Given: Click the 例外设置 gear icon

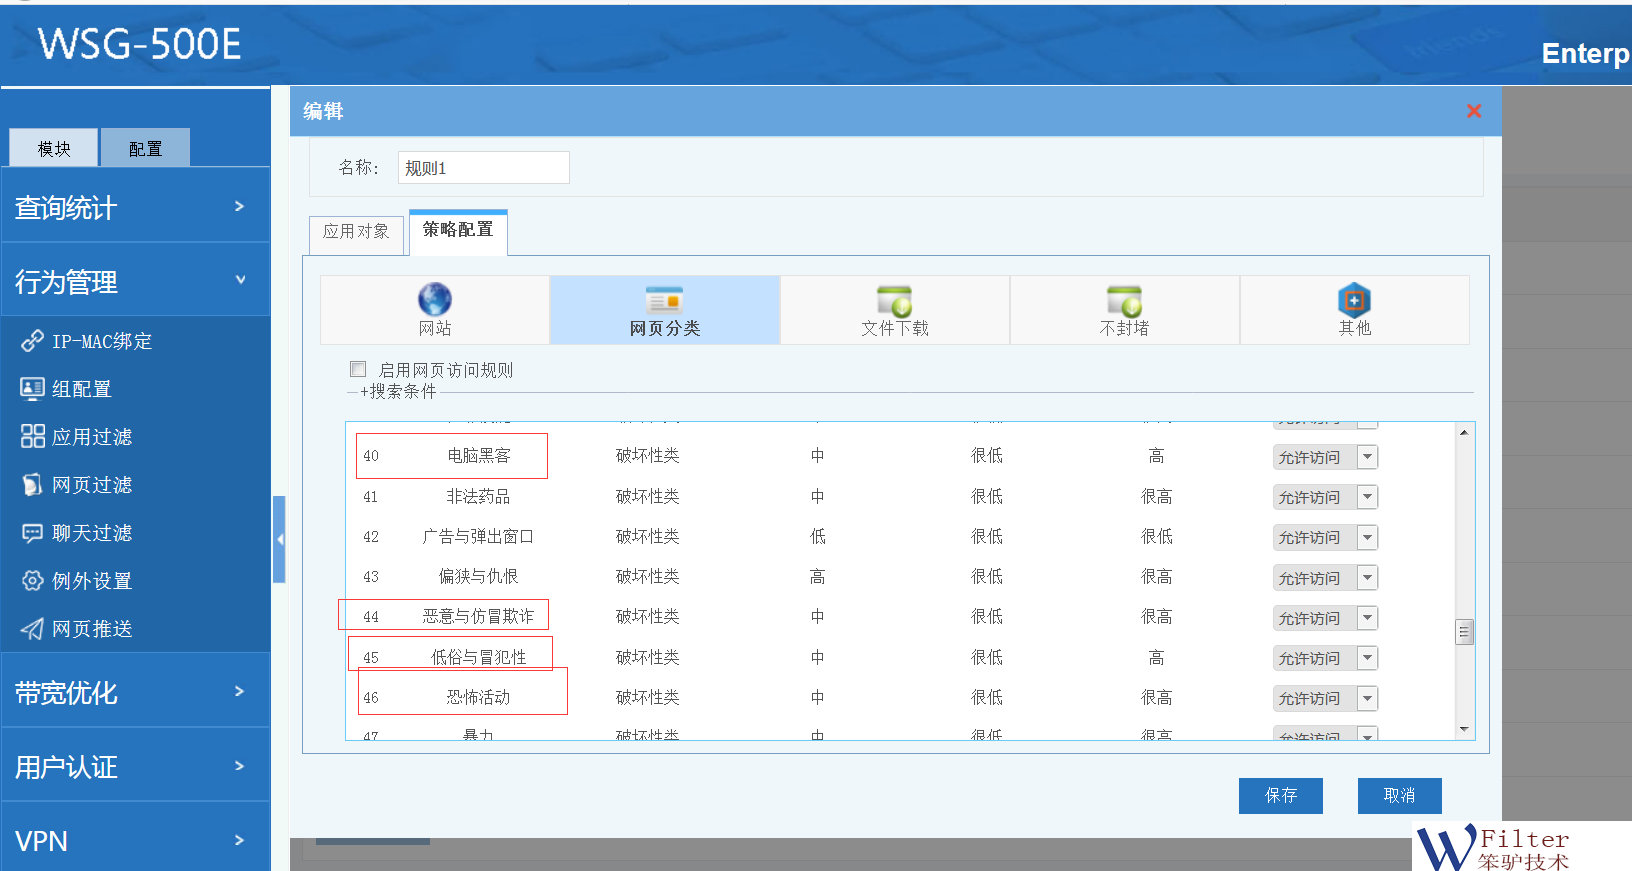Looking at the screenshot, I should [32, 581].
